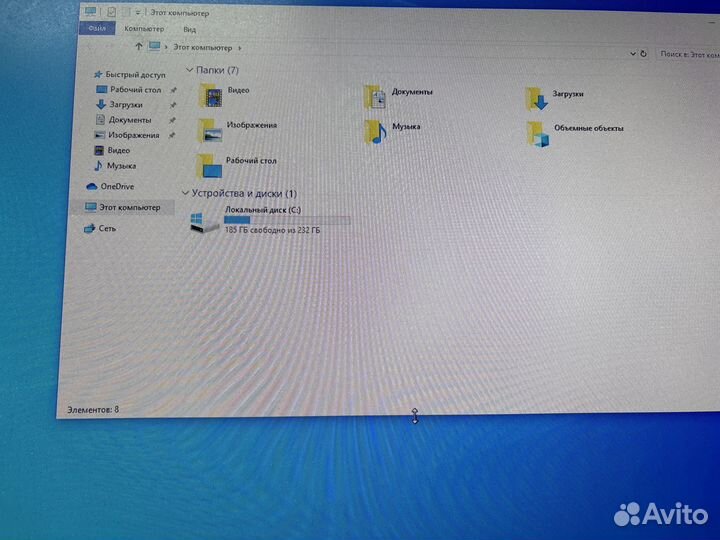Click the 185 ГБ свободно из 232 ГБ text
This screenshot has width=720, height=540.
272,230
